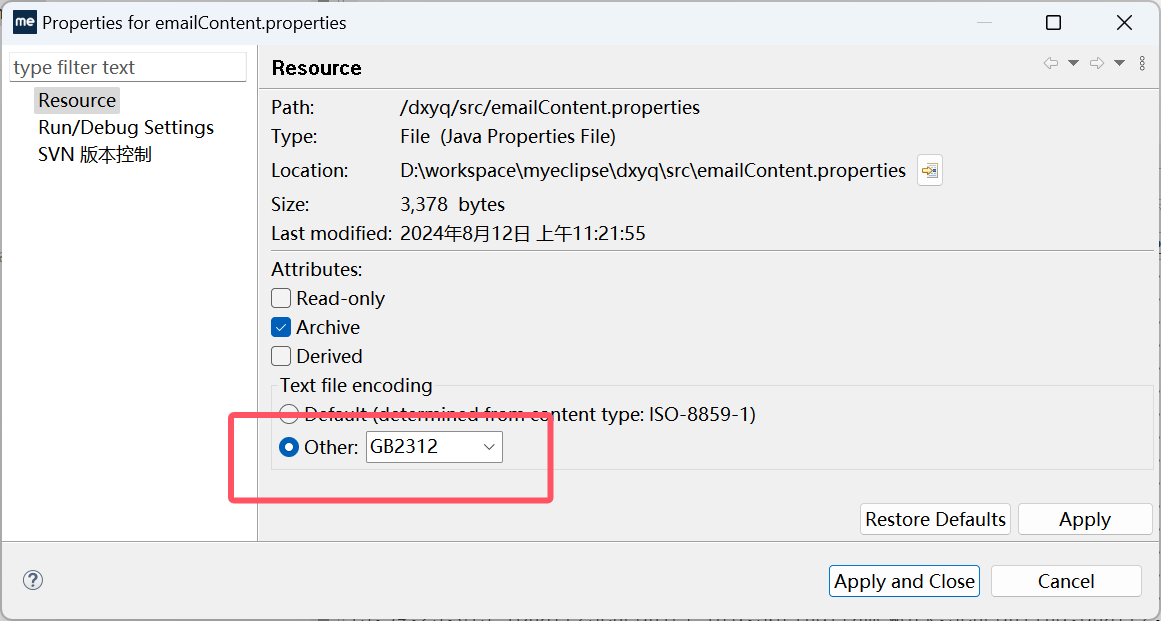Viewport: 1161px width, 621px height.
Task: Focus the type filter text field
Action: 127,67
